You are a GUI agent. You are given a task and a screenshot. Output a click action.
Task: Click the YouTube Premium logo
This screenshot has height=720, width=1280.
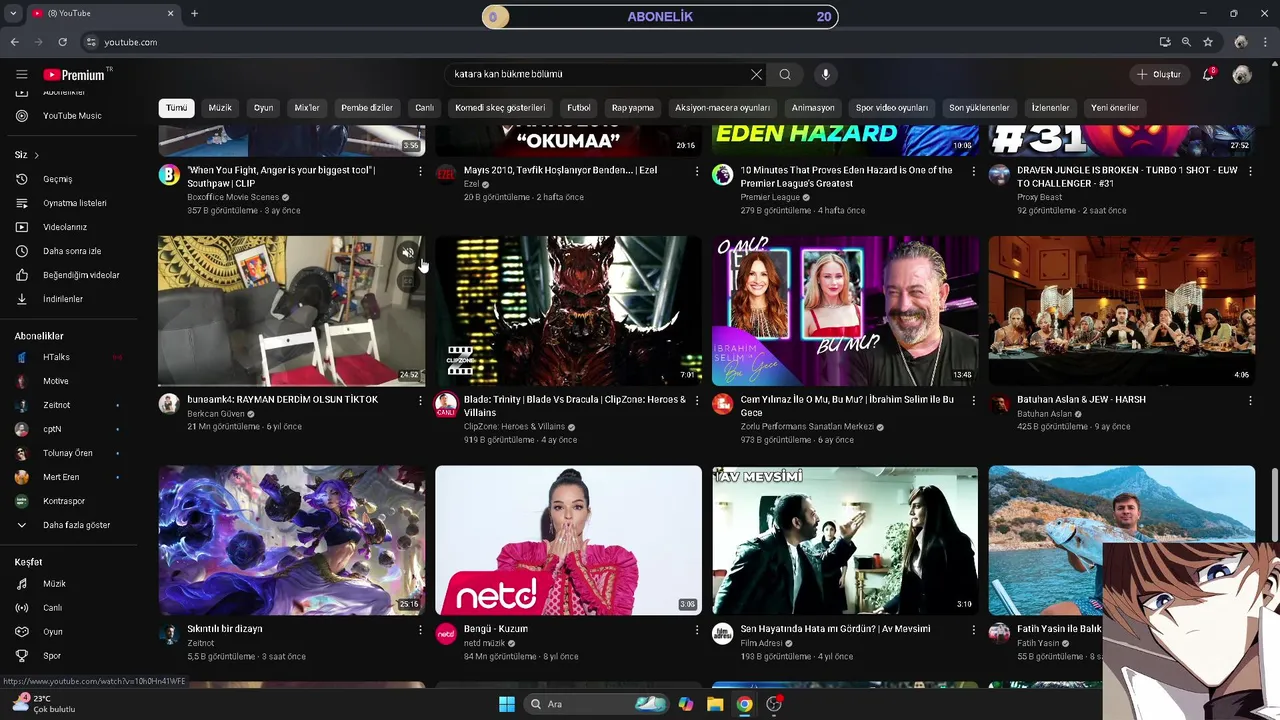74,75
